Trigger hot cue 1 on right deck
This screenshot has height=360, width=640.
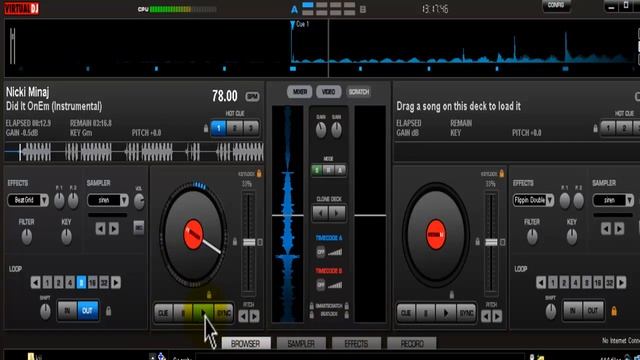(x=608, y=128)
